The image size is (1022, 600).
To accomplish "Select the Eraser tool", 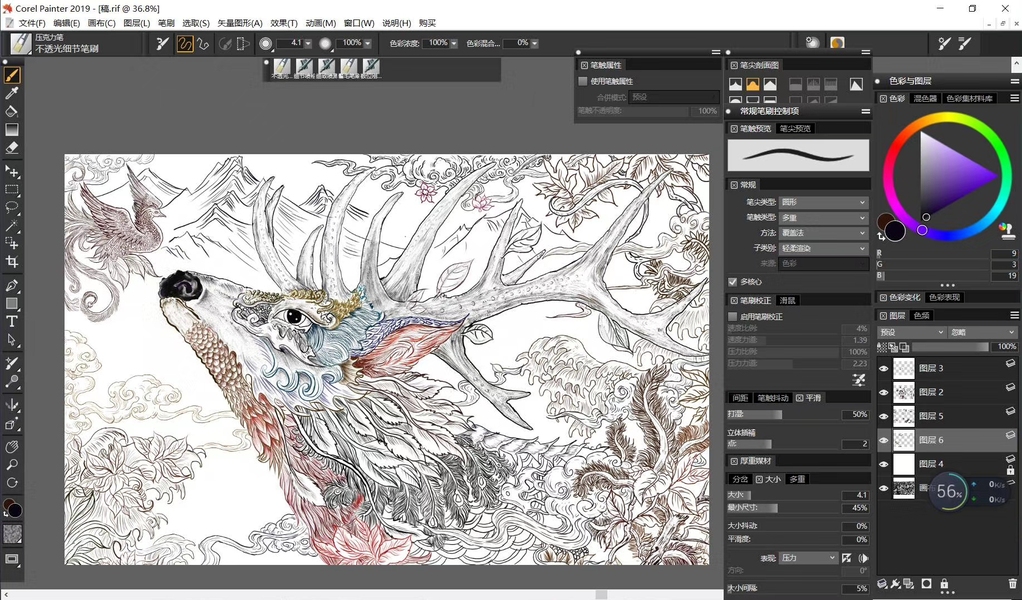I will pyautogui.click(x=12, y=148).
